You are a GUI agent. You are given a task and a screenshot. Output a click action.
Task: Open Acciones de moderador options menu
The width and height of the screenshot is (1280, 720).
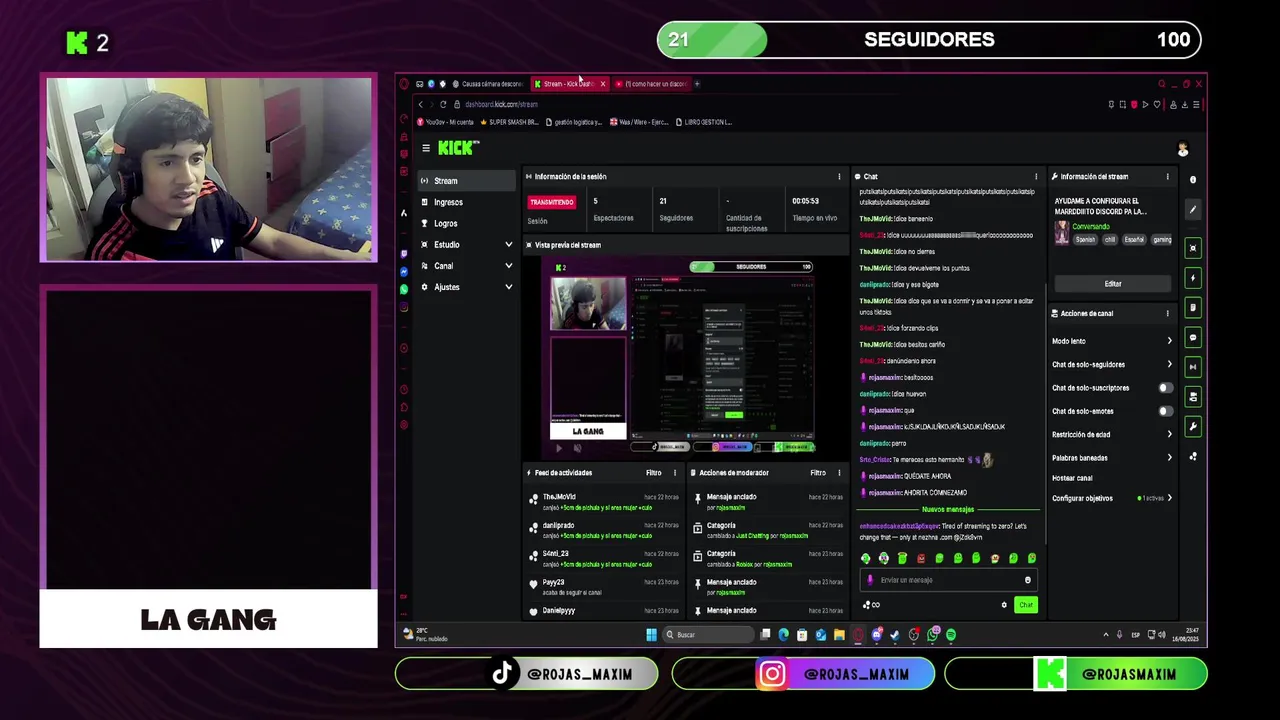point(839,473)
